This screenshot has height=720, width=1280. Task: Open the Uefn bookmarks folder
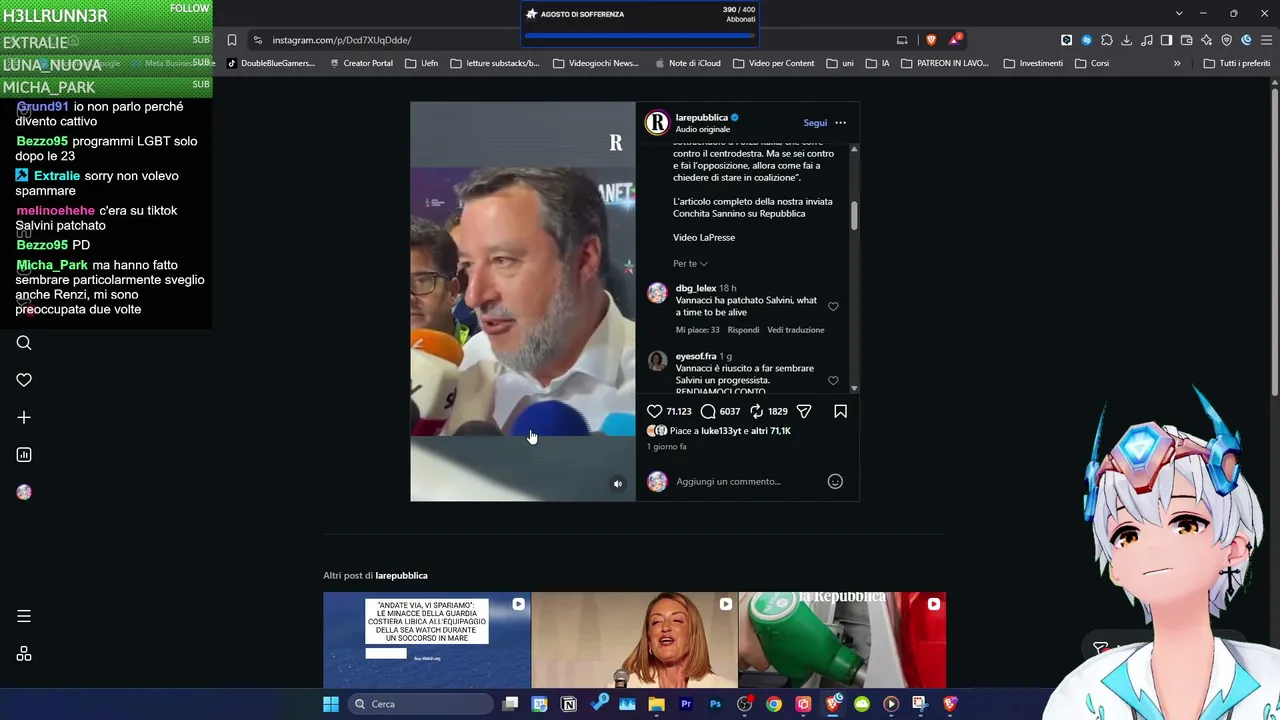point(421,63)
